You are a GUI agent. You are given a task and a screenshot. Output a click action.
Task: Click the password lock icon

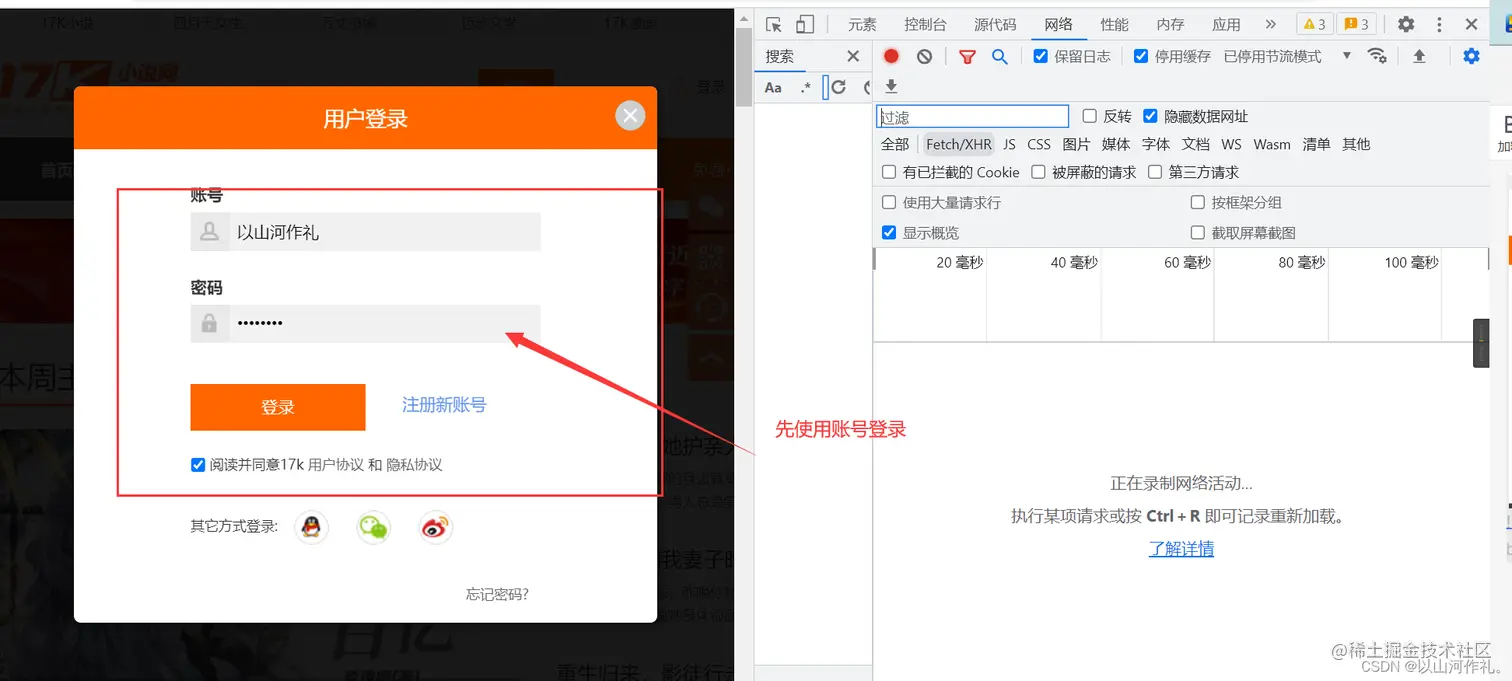coord(209,323)
